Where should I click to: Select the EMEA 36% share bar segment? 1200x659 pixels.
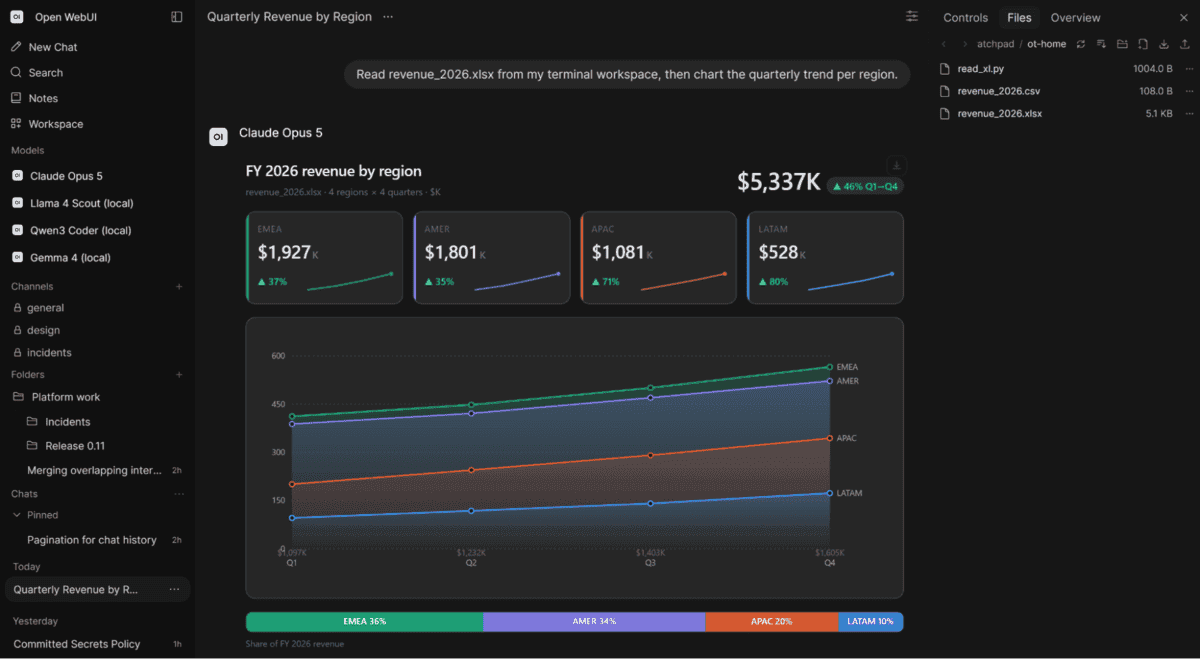click(x=364, y=621)
